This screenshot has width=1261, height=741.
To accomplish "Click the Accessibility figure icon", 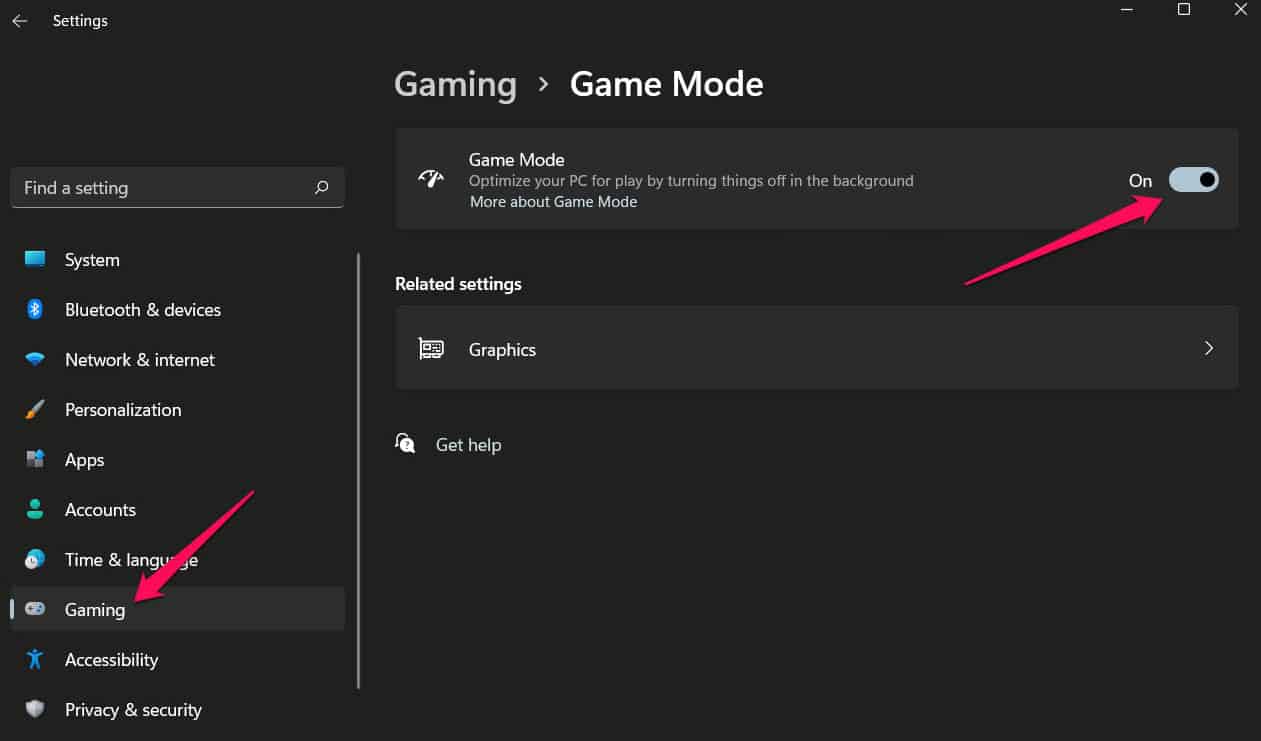I will click(35, 659).
